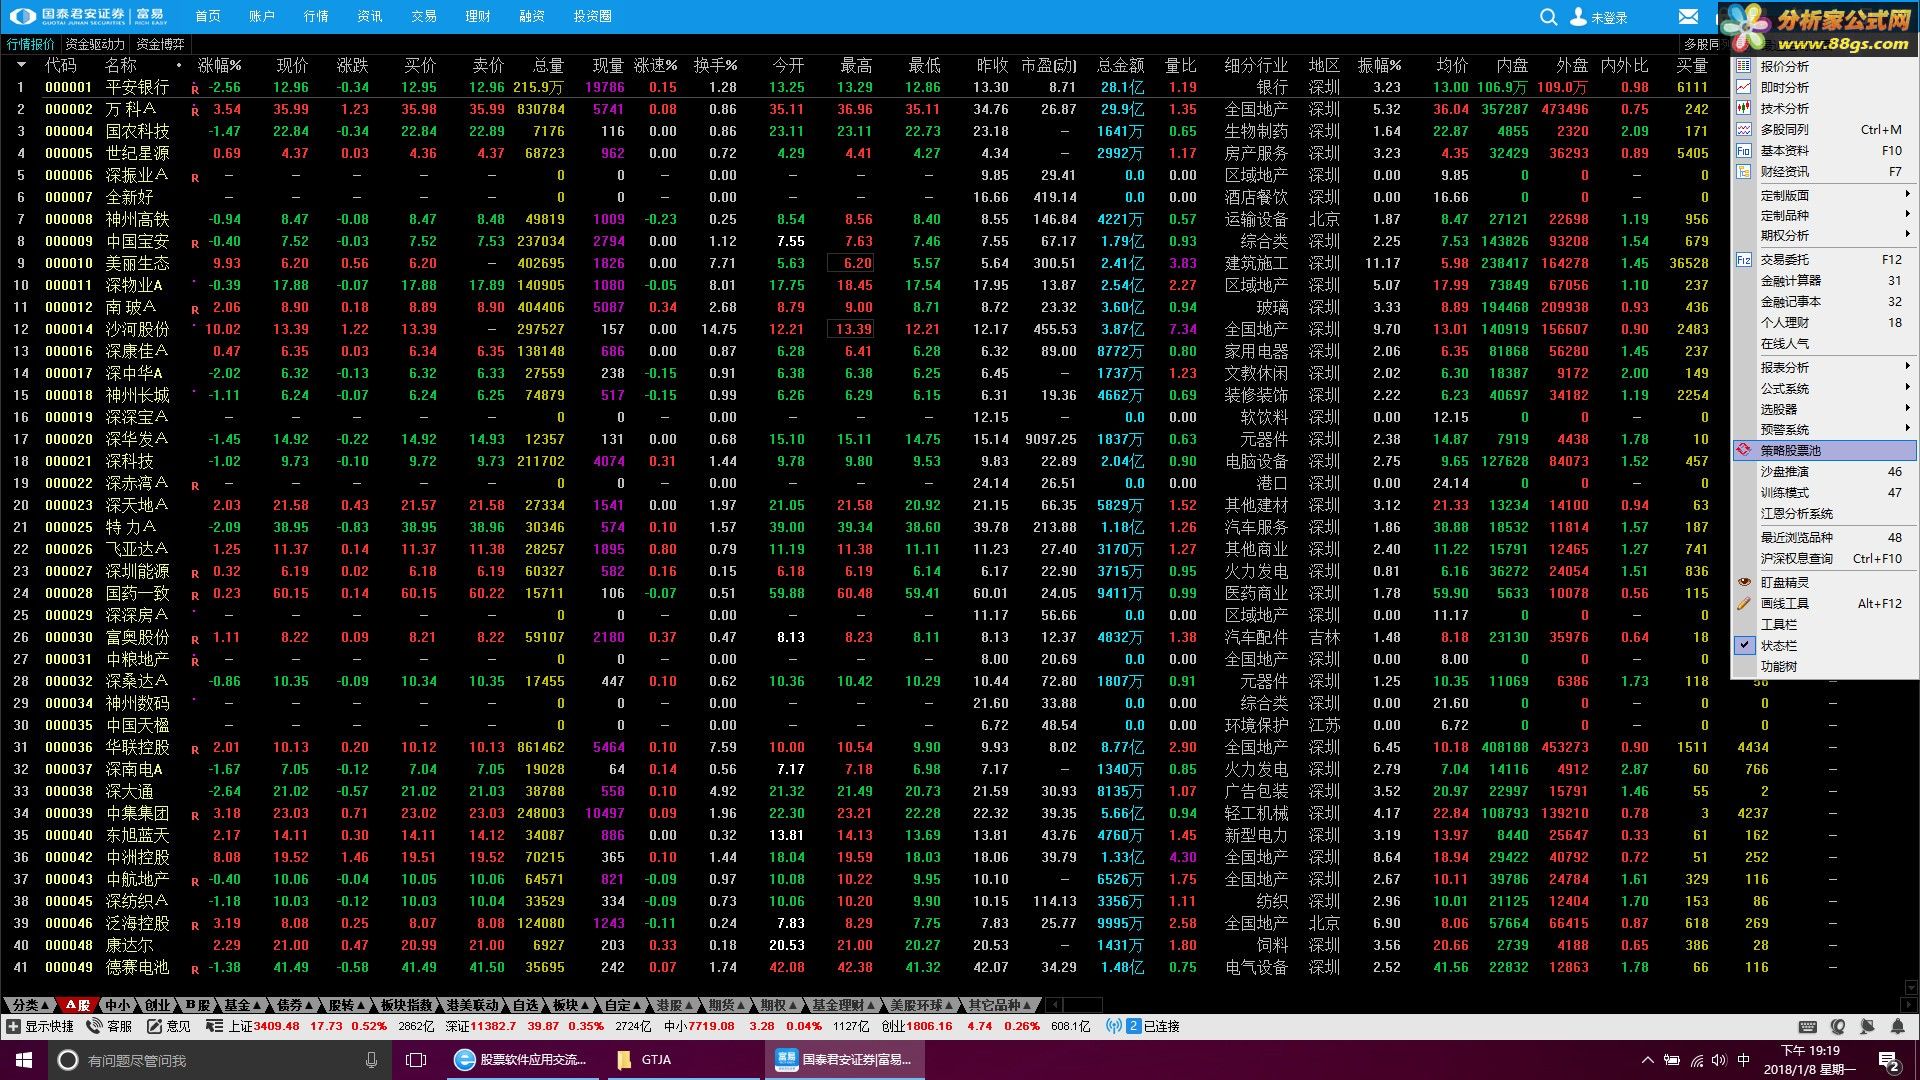Open 沪深权息查询 menu entry

[1824, 558]
